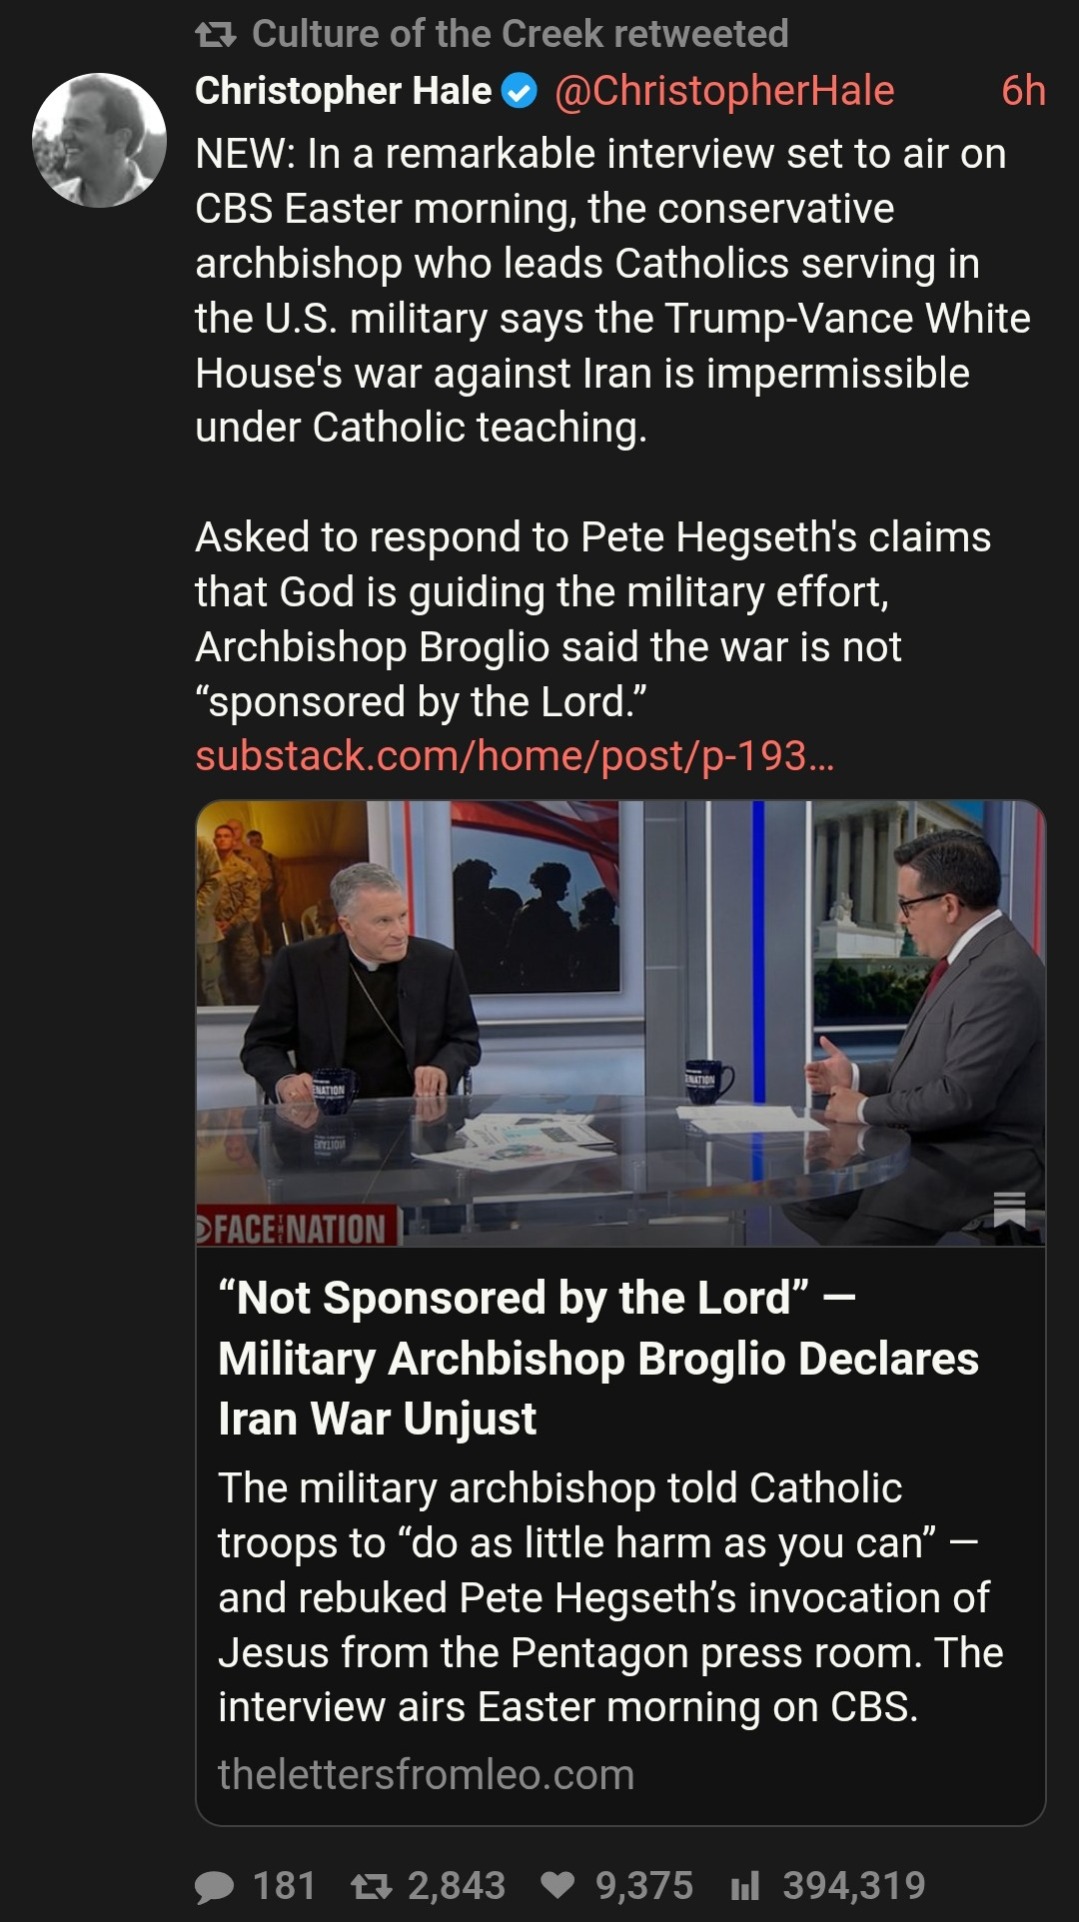Open Christopher Hale's profile picture
Viewport: 1079px width, 1922px height.
tap(99, 140)
